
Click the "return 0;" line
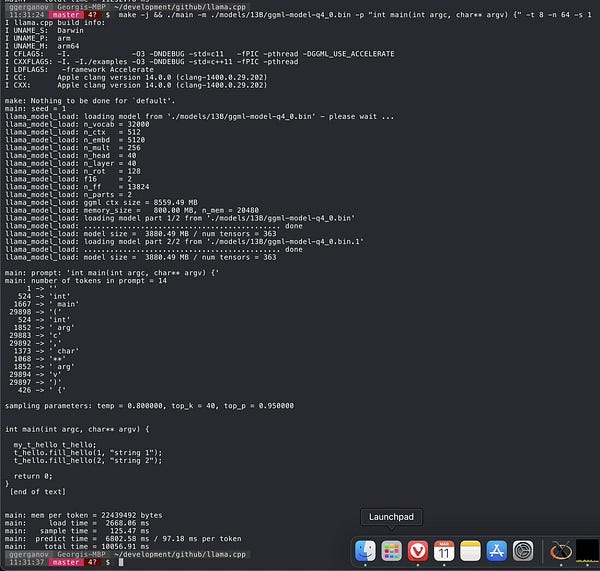point(33,476)
